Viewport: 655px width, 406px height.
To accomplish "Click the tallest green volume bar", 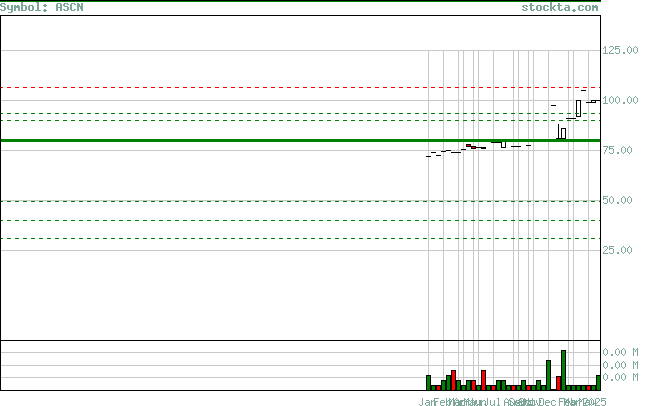I will tap(564, 370).
